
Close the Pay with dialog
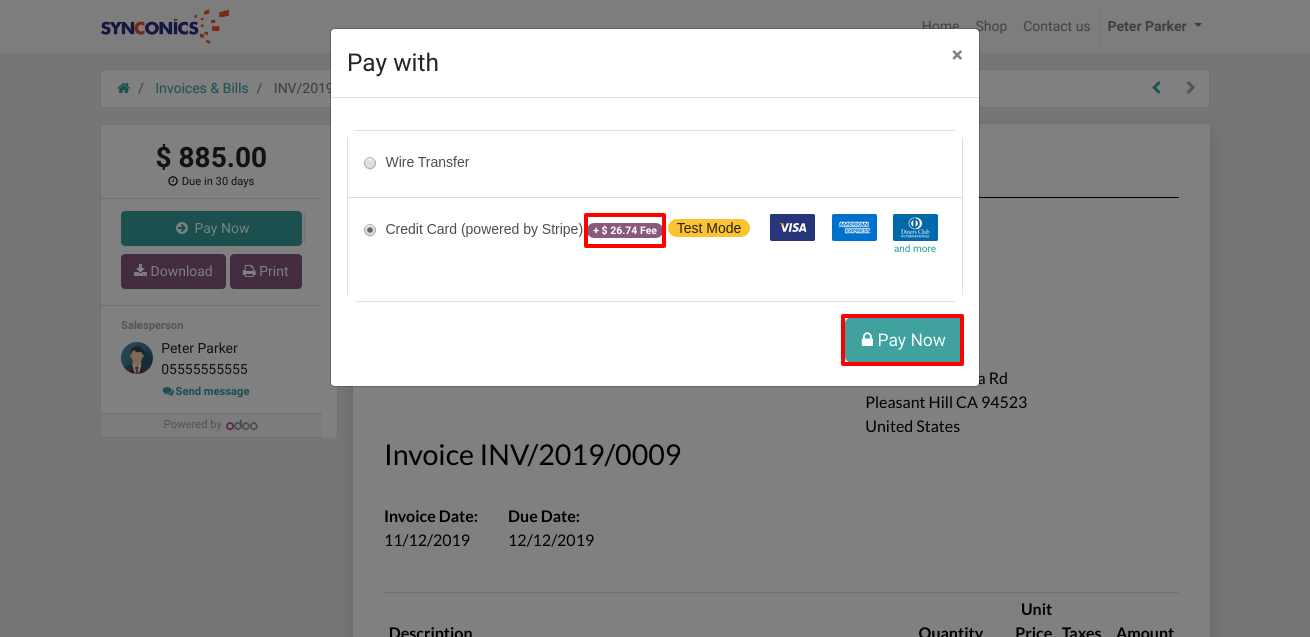[x=957, y=55]
